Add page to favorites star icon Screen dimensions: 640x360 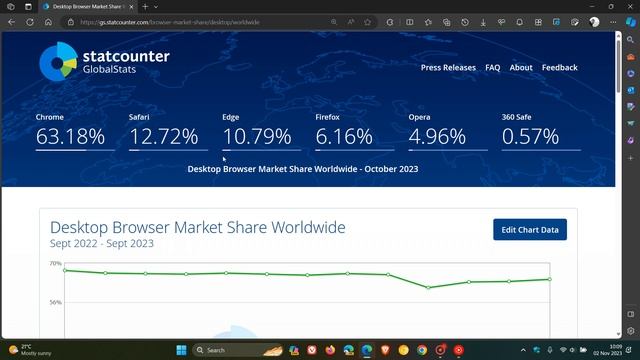click(x=368, y=22)
